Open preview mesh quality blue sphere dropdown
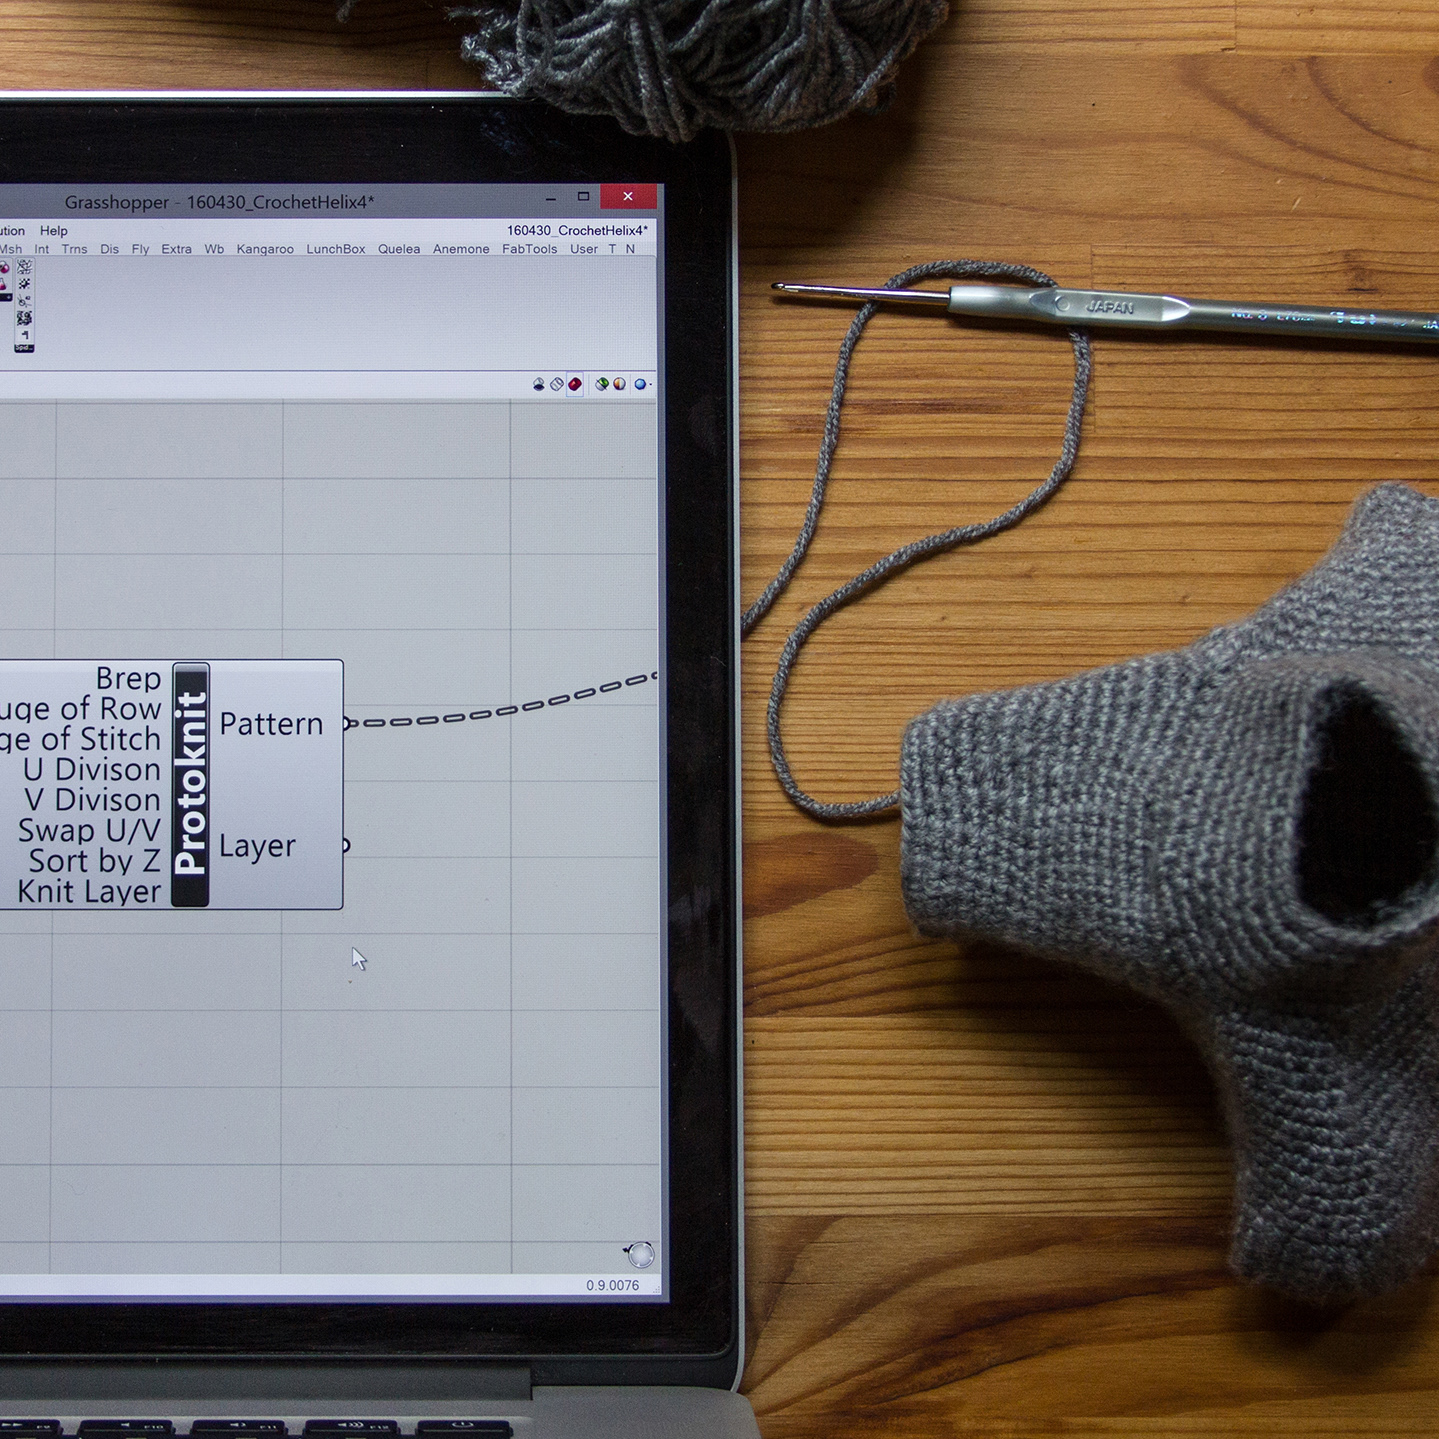Viewport: 1439px width, 1439px height. [x=642, y=384]
